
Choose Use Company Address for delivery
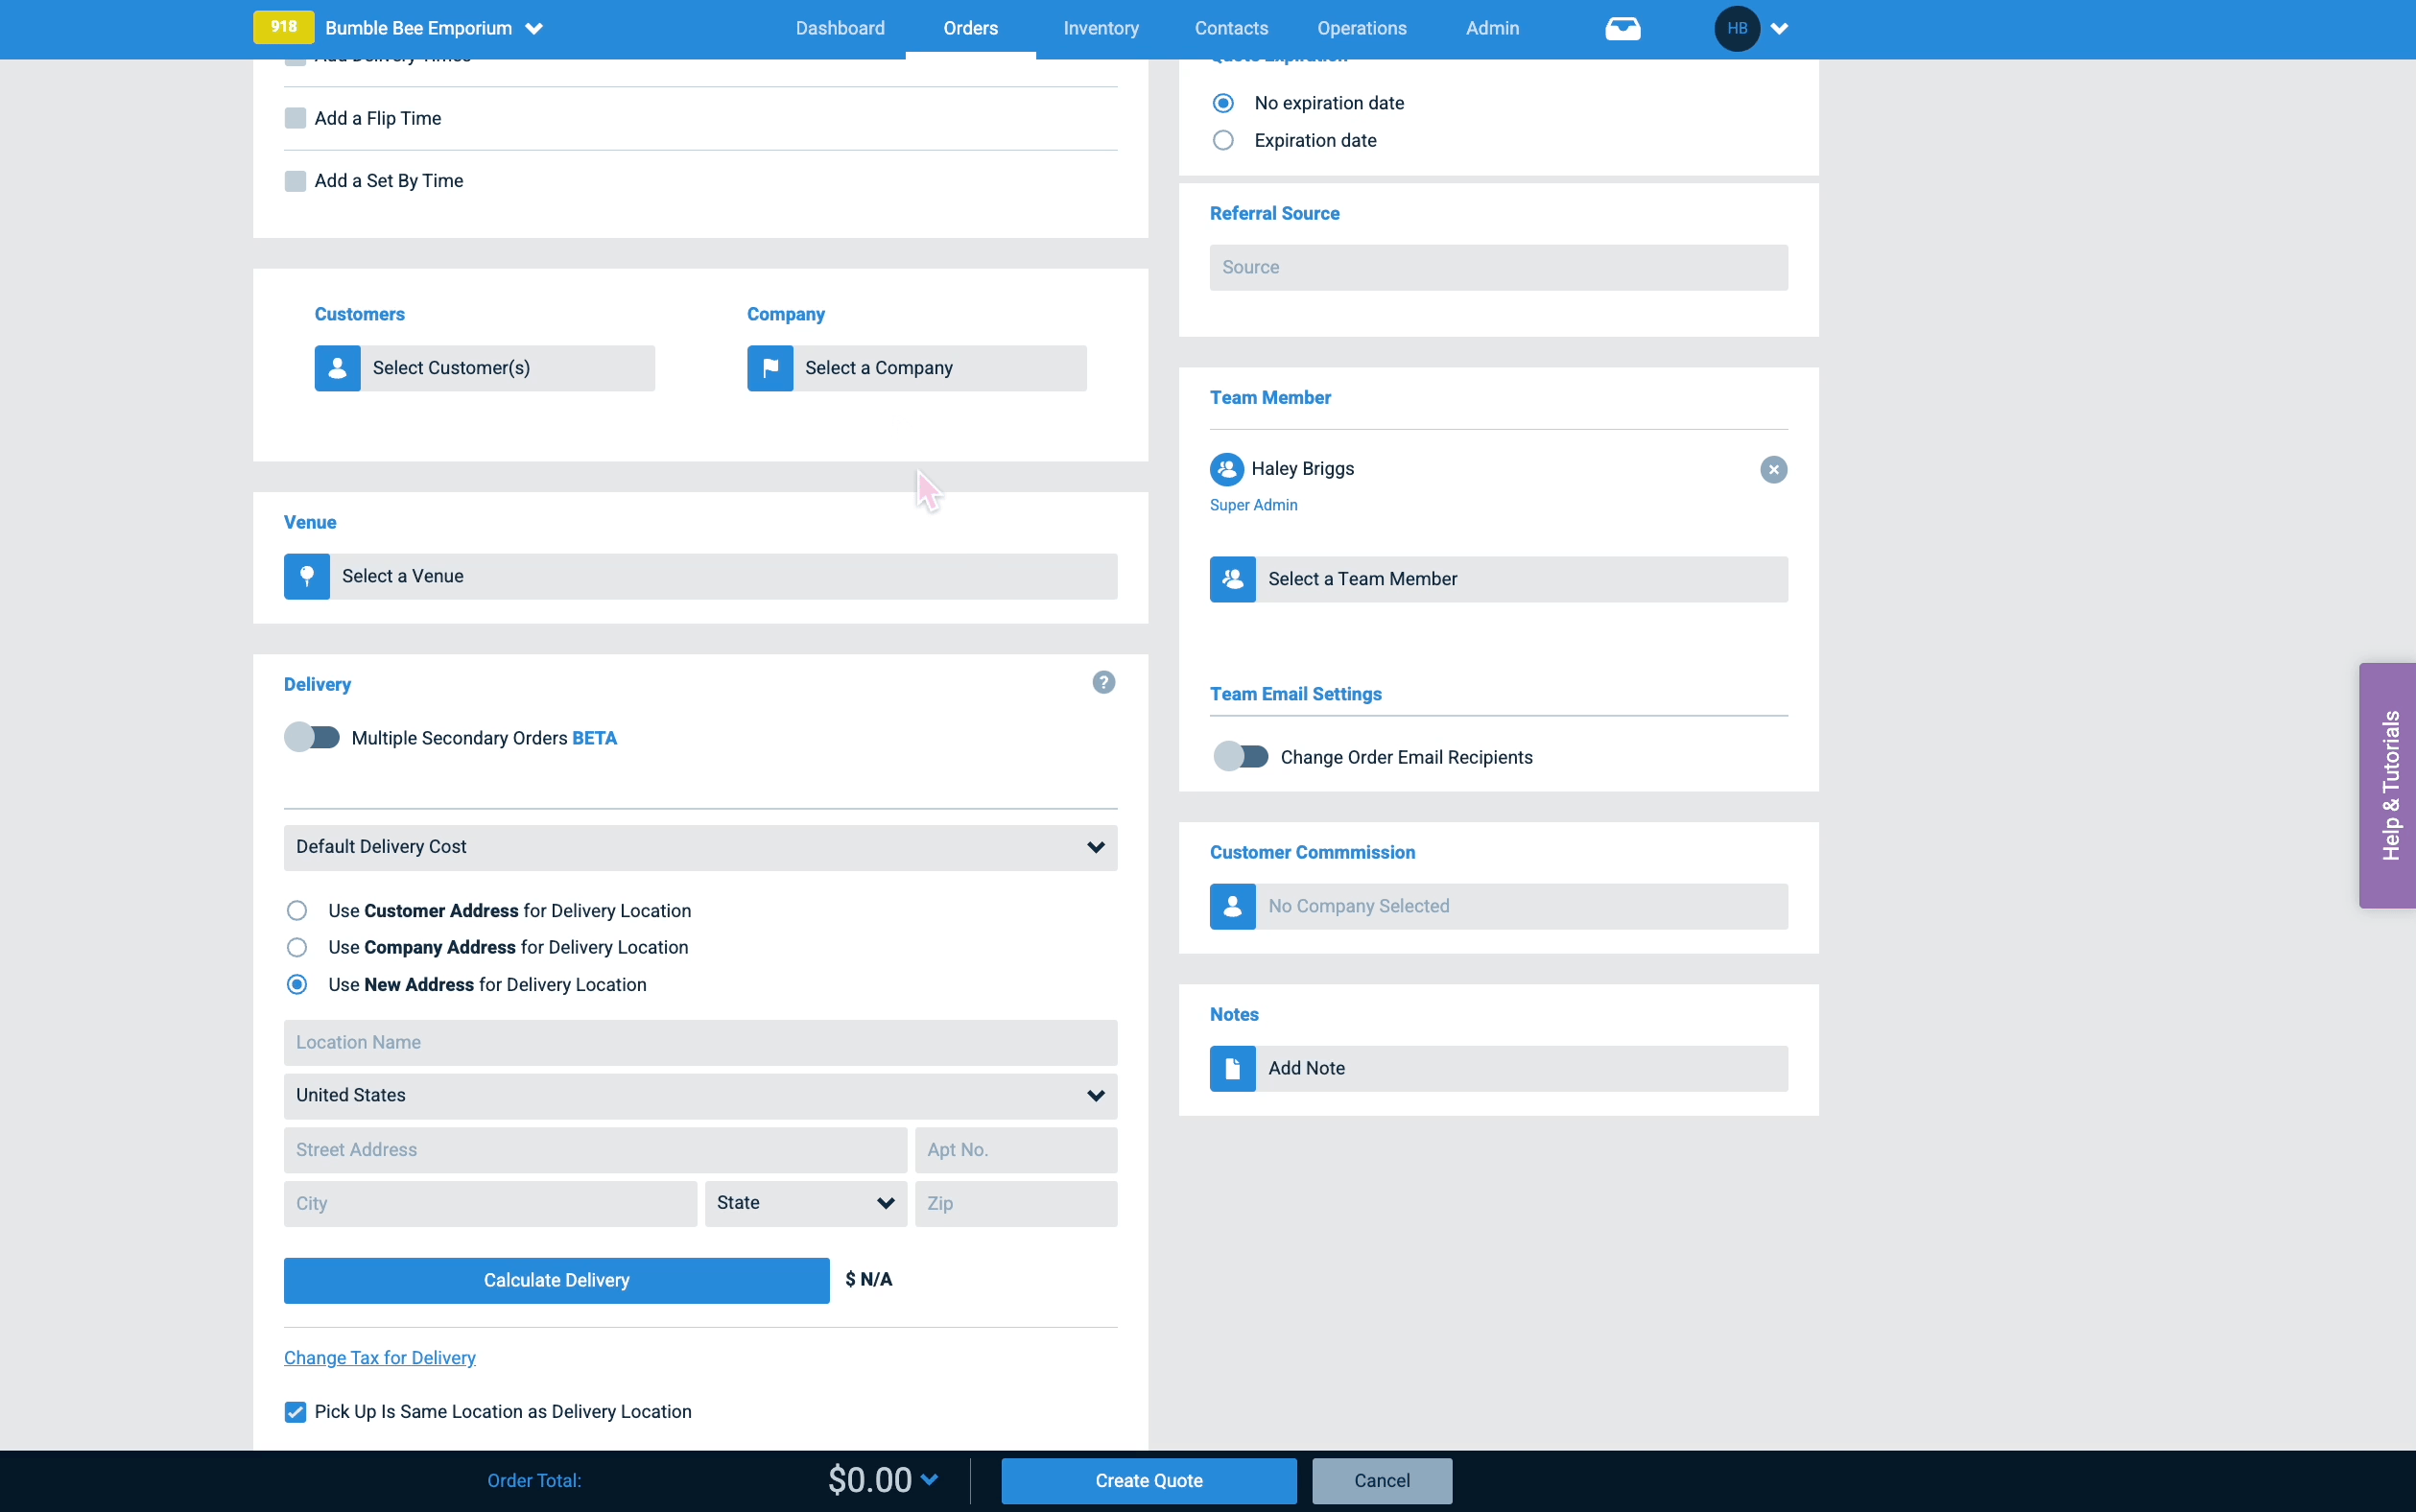point(297,948)
